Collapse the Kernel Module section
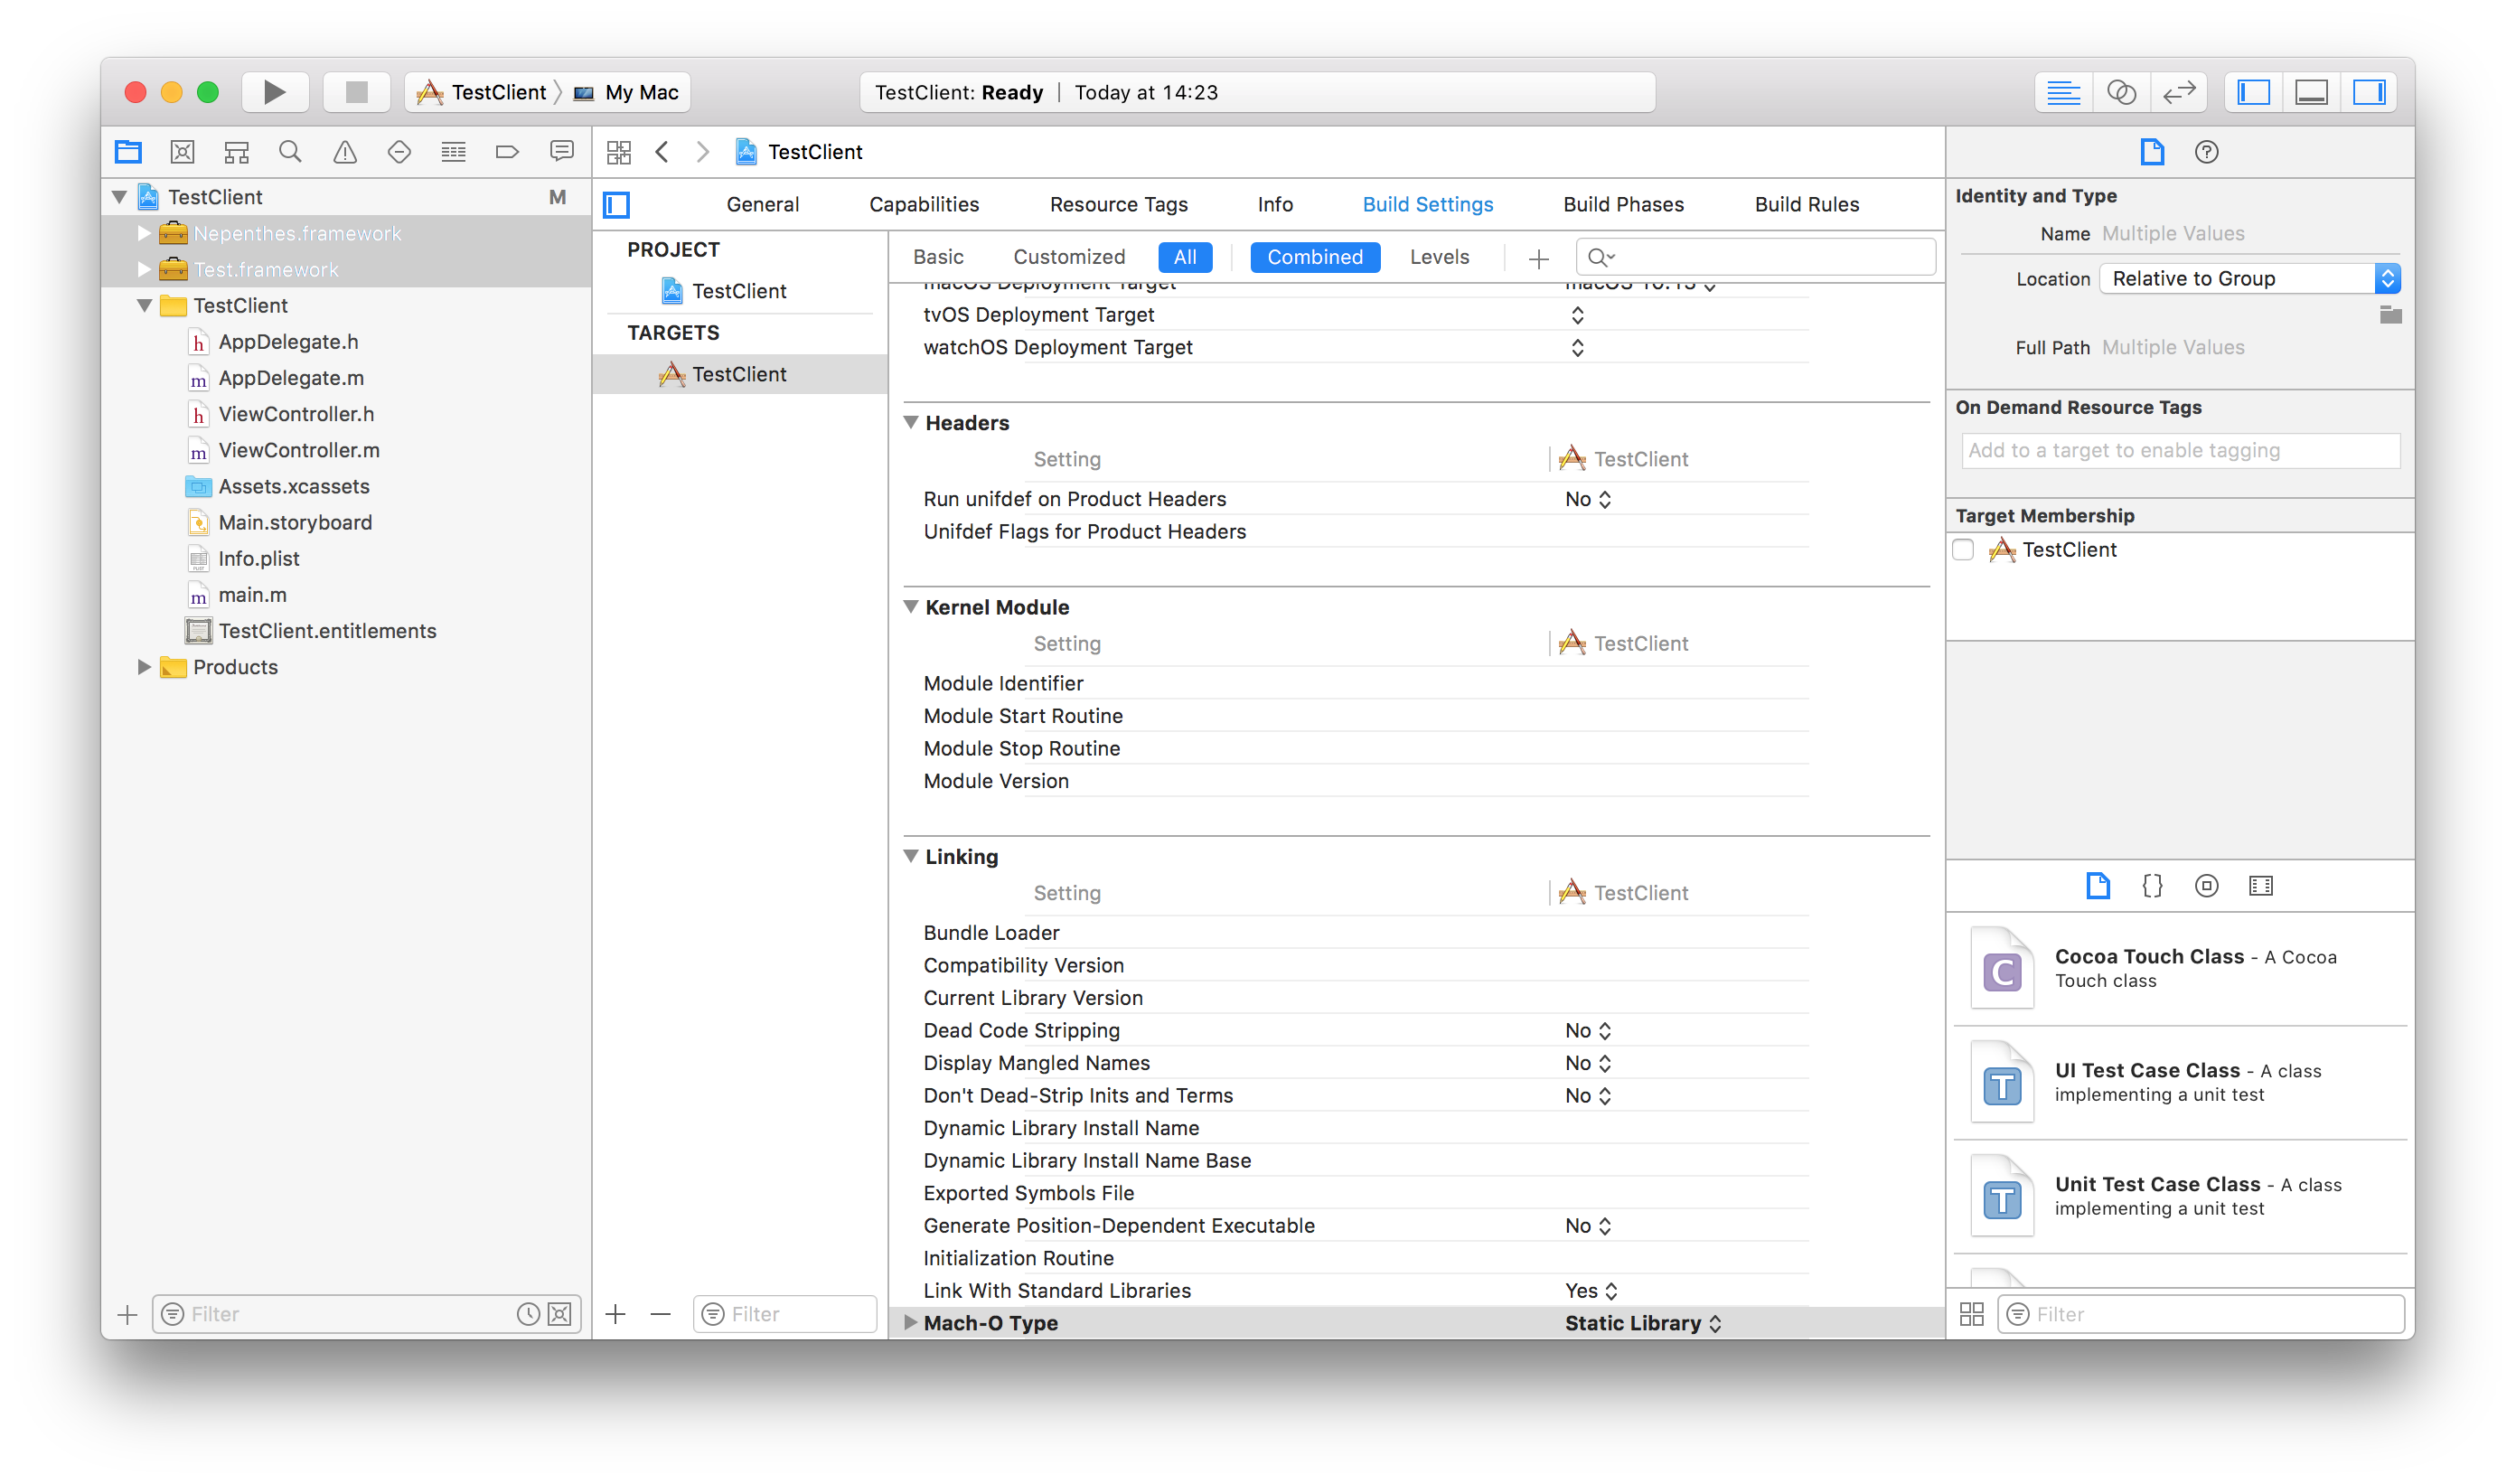Screen dimensions: 2516x1484 911,607
